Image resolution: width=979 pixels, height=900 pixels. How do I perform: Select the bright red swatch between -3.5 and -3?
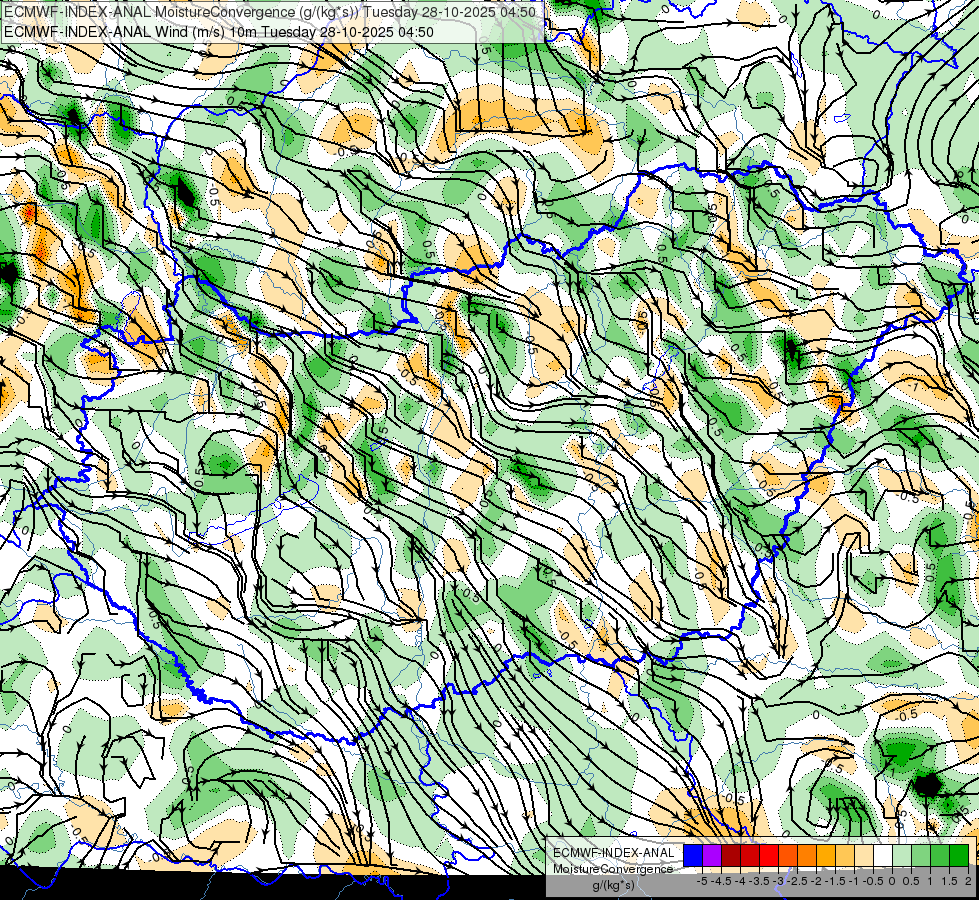(769, 855)
